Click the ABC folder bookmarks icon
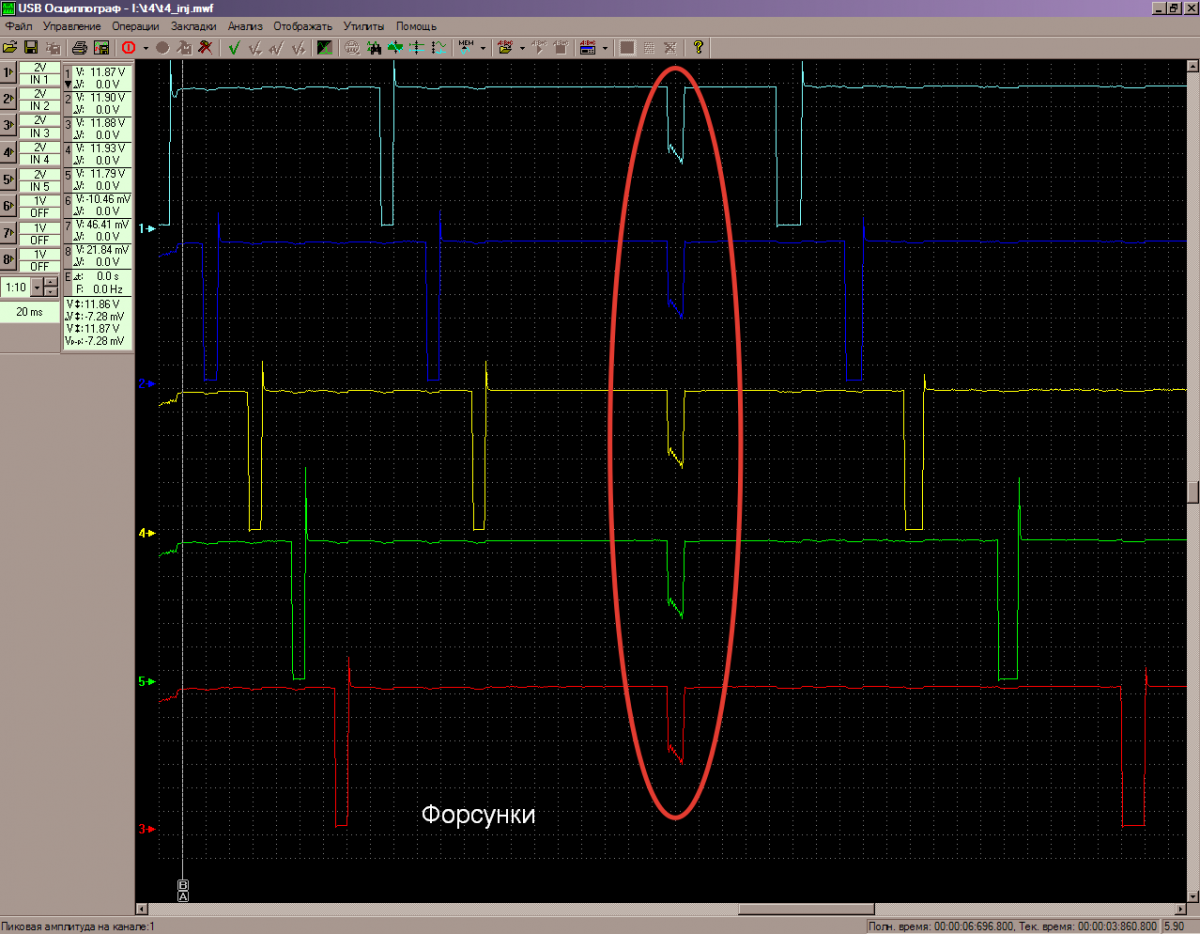The width and height of the screenshot is (1200, 934). [x=505, y=47]
